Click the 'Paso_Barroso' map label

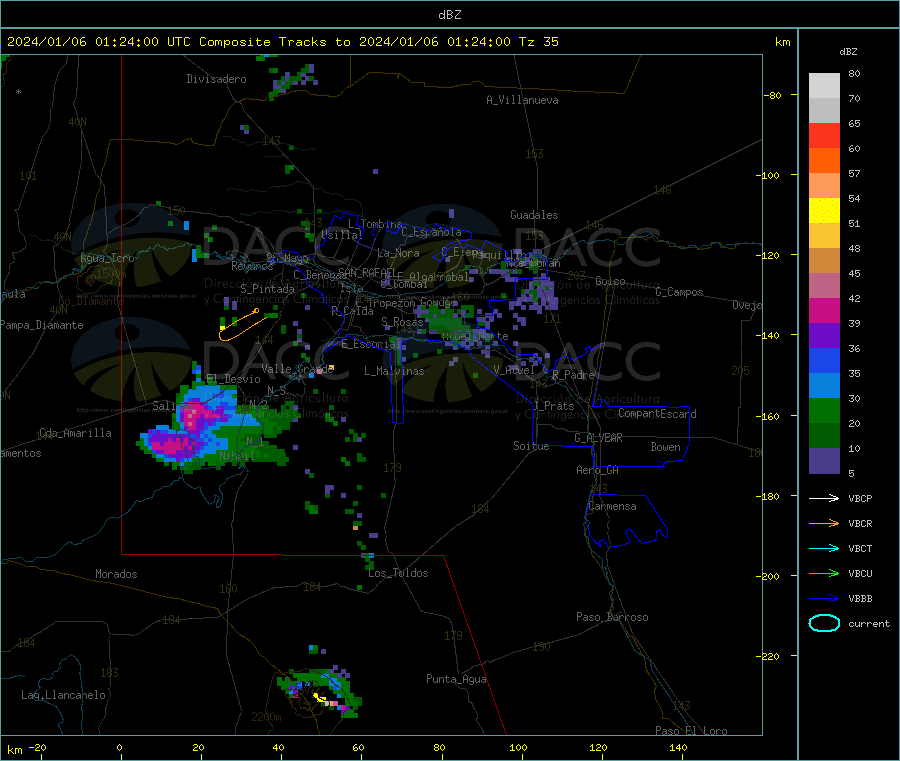(612, 617)
